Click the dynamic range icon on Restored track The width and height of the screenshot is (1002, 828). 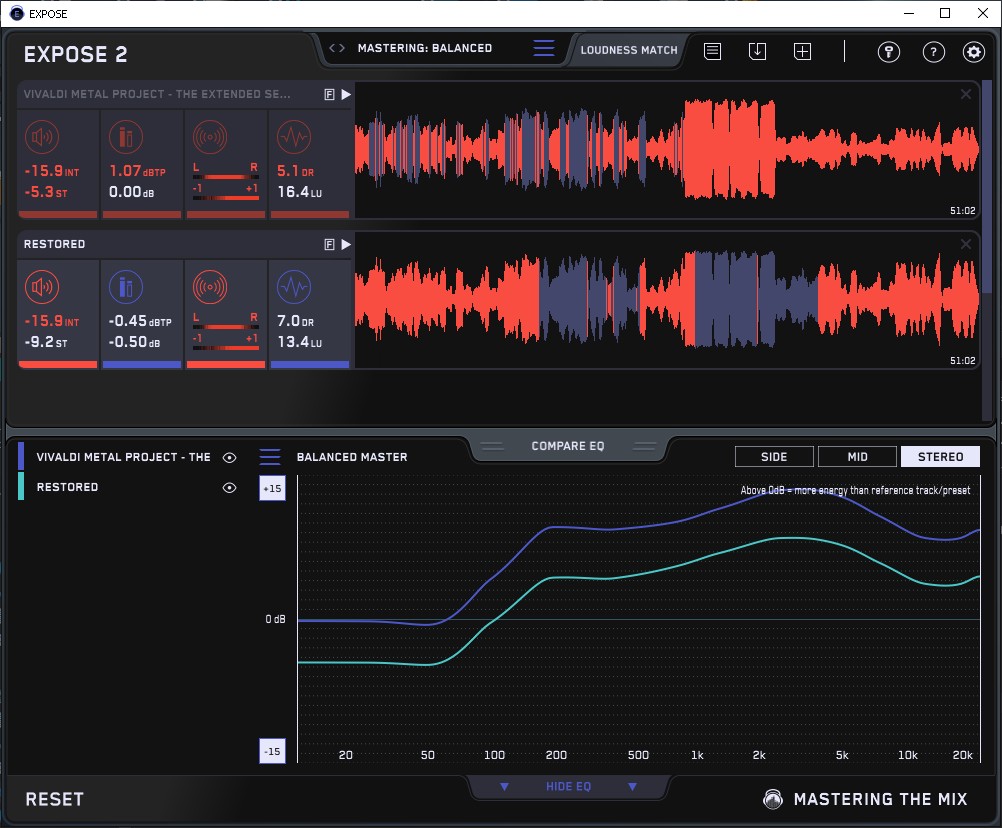294,287
